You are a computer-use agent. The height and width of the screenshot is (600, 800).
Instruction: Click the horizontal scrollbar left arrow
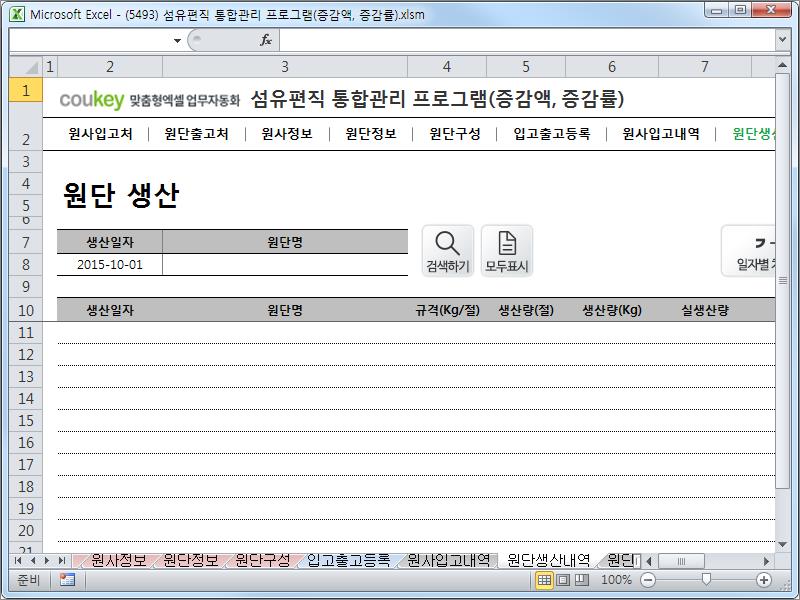point(649,561)
